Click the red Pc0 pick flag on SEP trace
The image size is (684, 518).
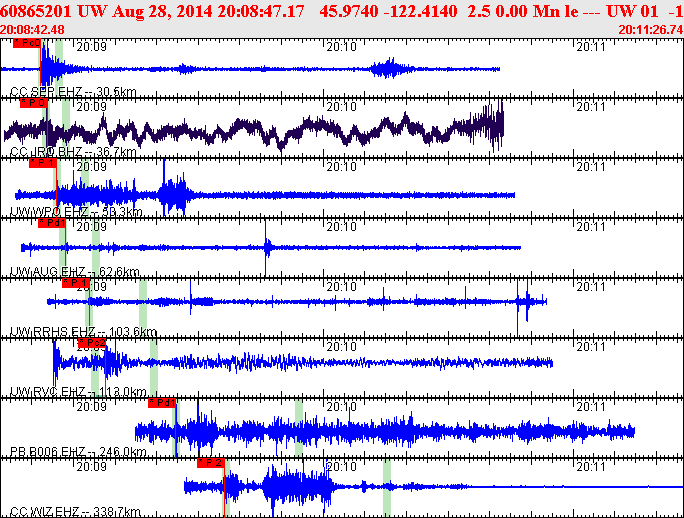[27, 44]
